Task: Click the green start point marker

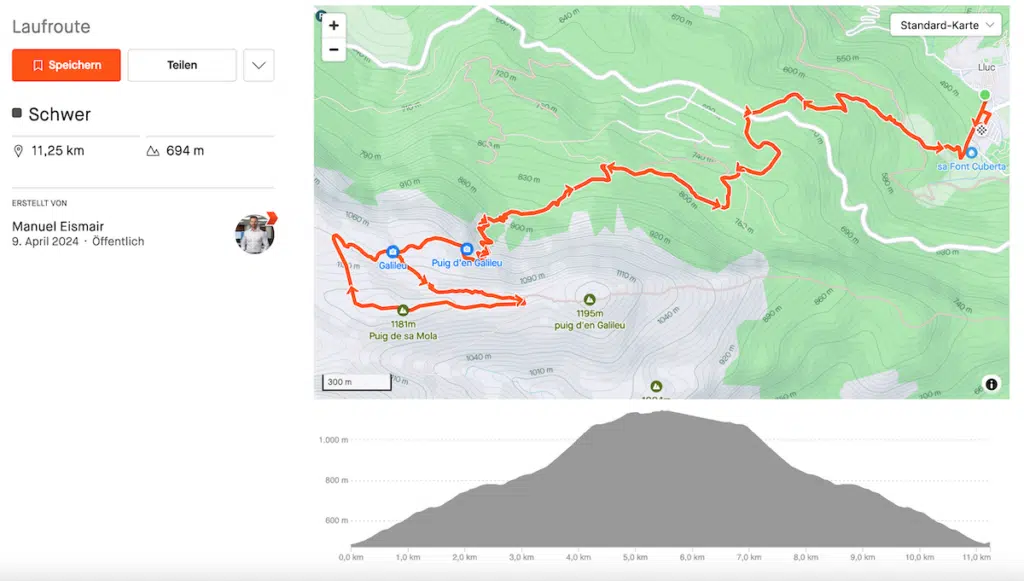Action: (x=984, y=95)
